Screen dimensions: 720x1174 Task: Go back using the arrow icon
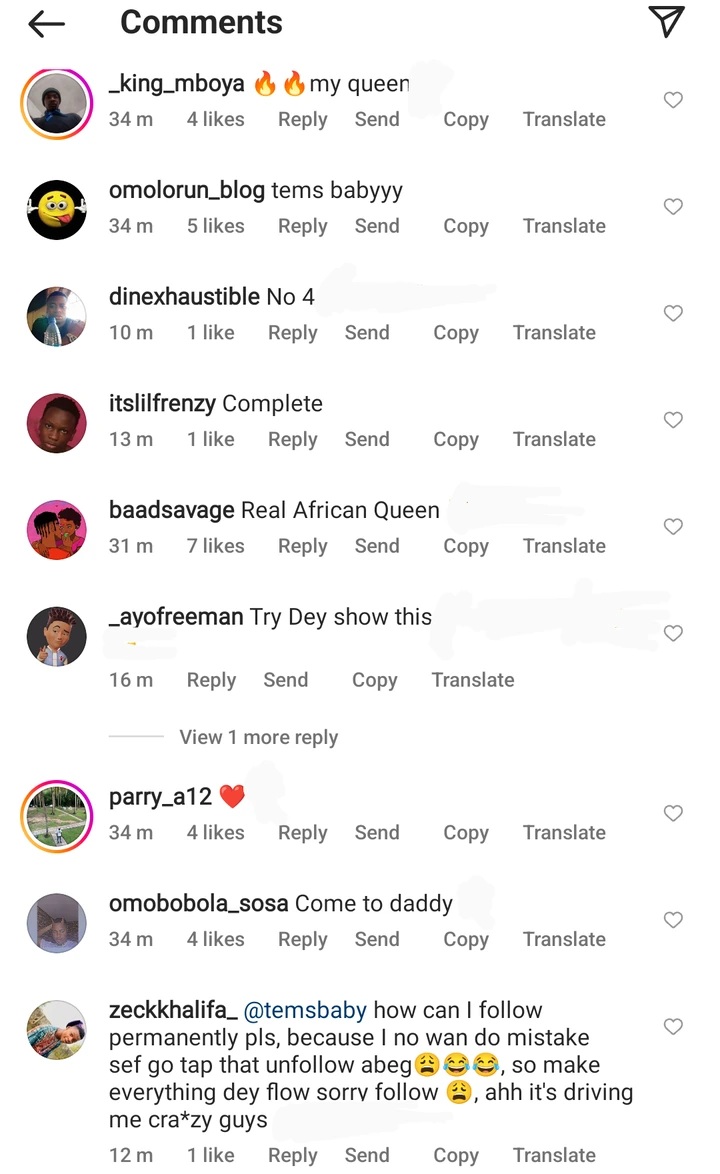pos(46,24)
